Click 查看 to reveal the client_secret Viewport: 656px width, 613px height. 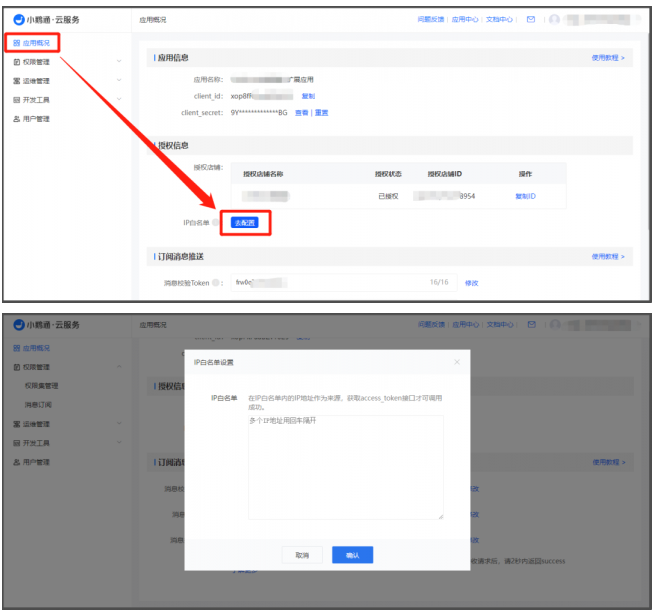[x=301, y=113]
